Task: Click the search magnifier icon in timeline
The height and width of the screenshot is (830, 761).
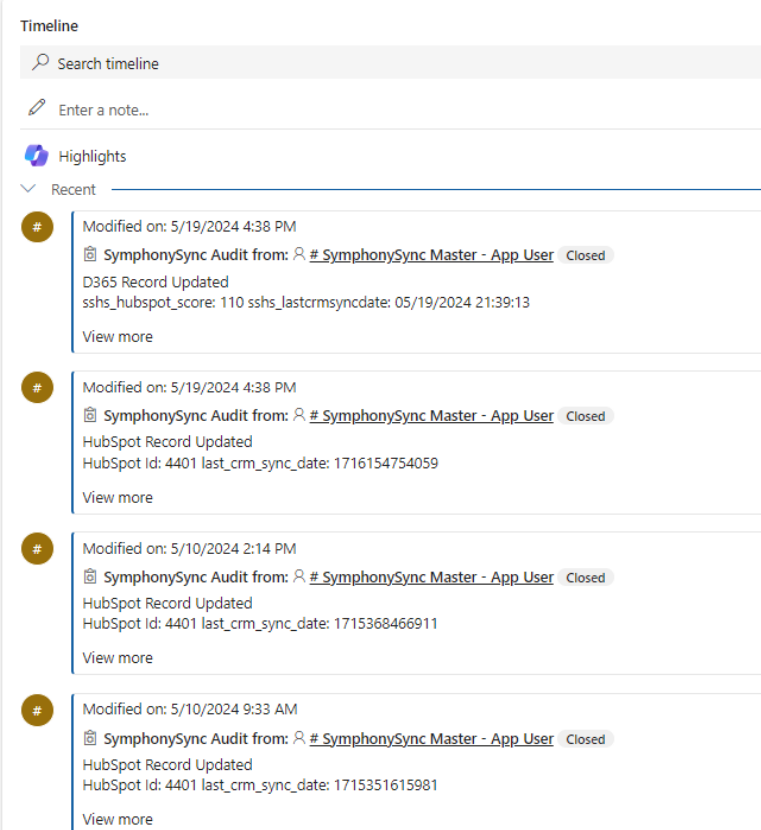Action: coord(40,62)
